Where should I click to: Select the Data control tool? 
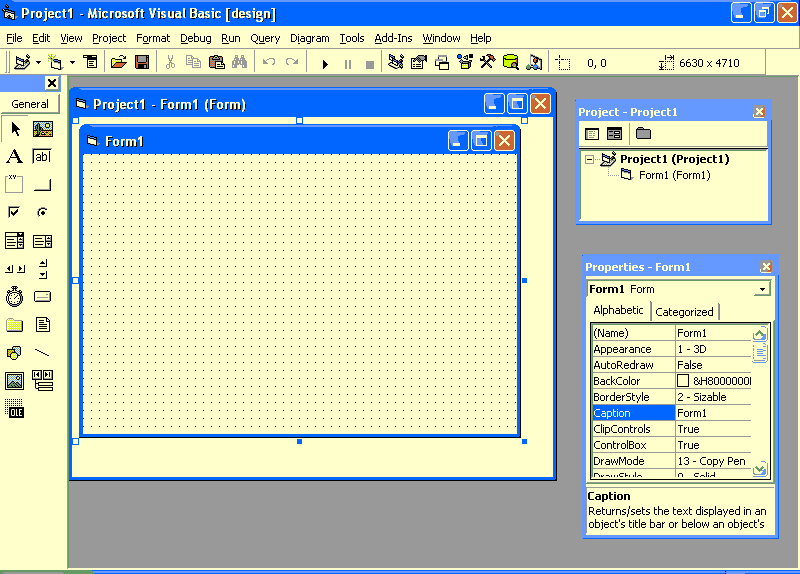pyautogui.click(x=43, y=380)
